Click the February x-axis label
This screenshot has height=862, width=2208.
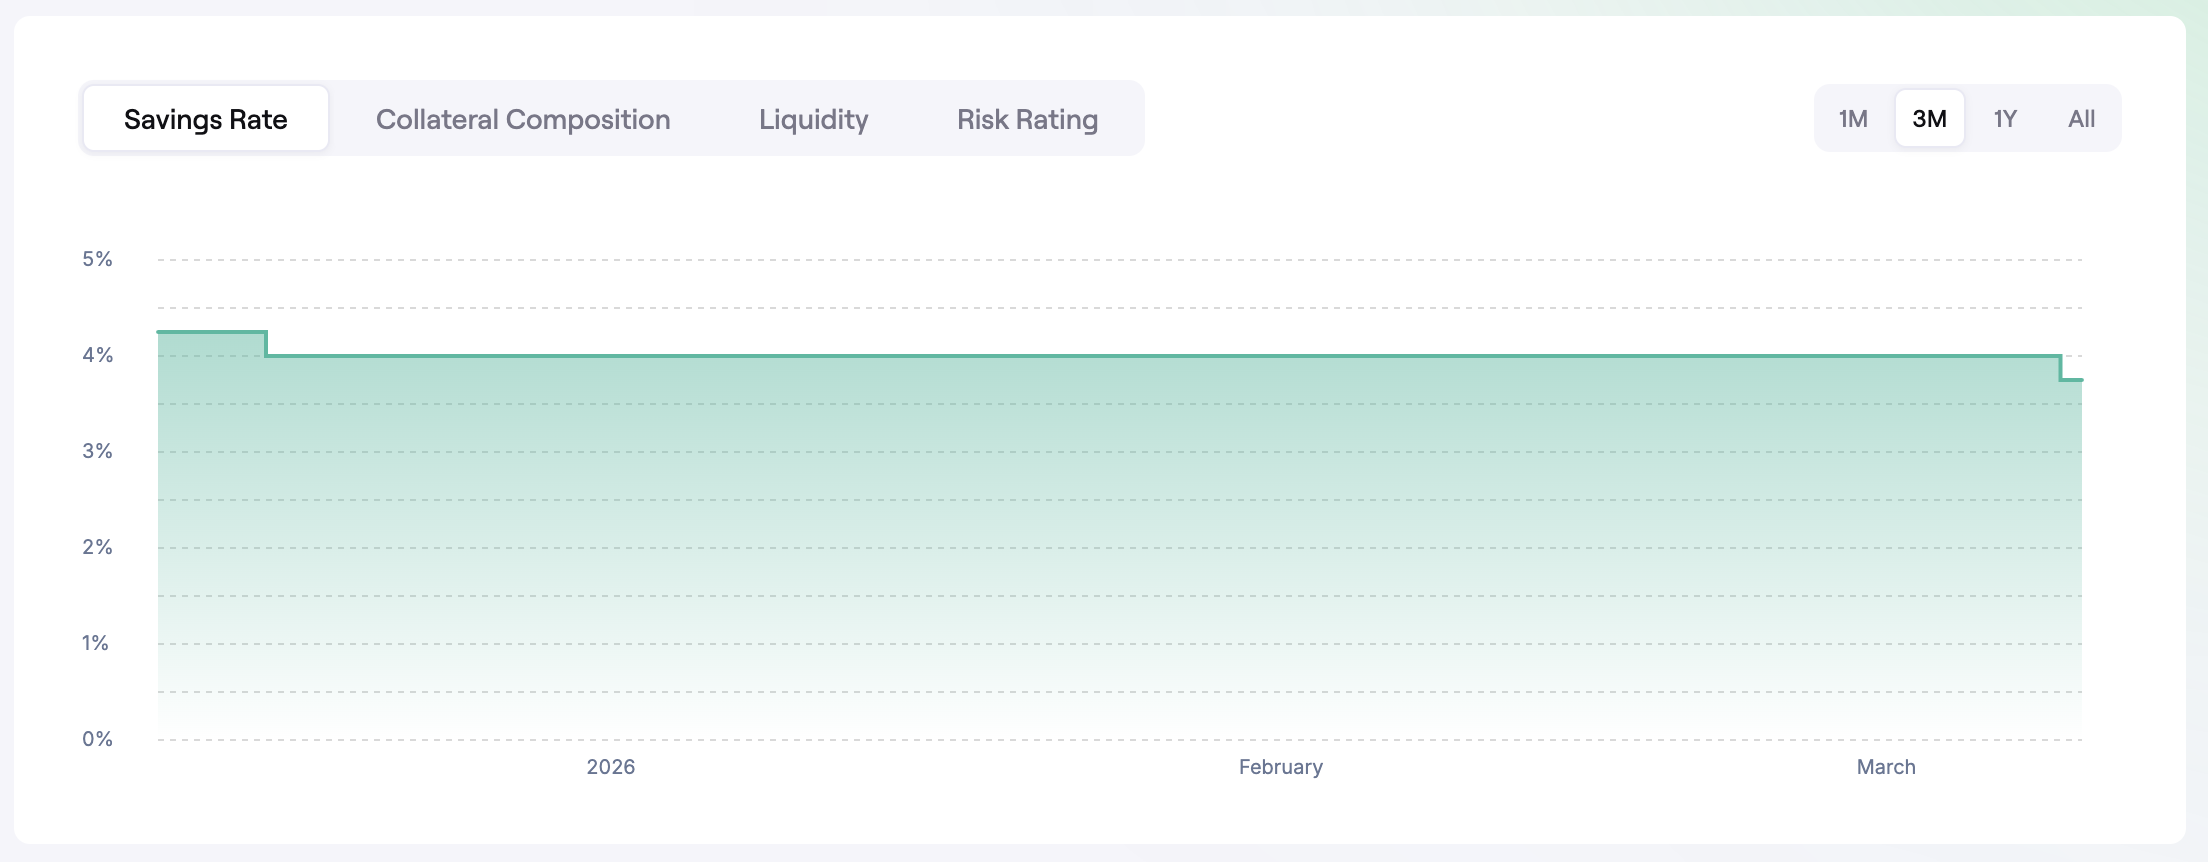[x=1280, y=767]
